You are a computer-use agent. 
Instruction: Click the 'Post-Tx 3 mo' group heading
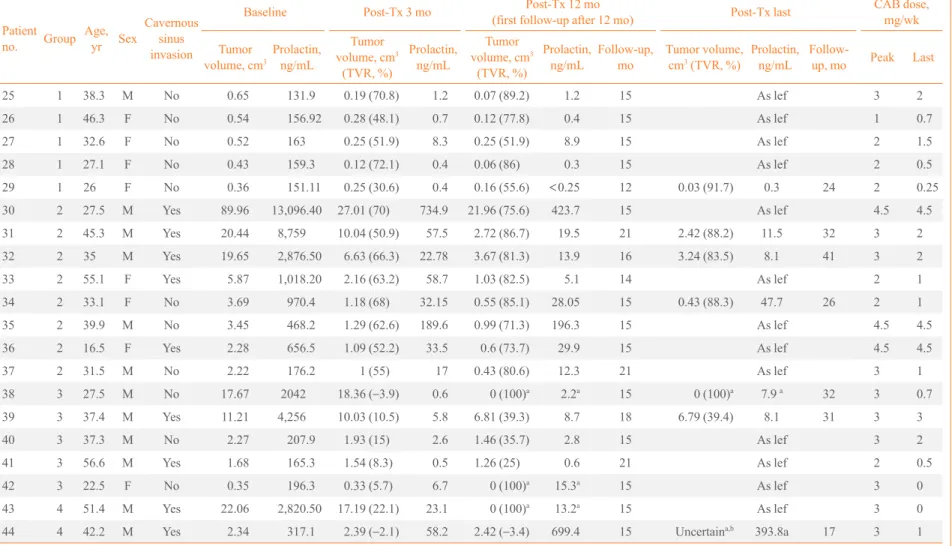click(397, 12)
